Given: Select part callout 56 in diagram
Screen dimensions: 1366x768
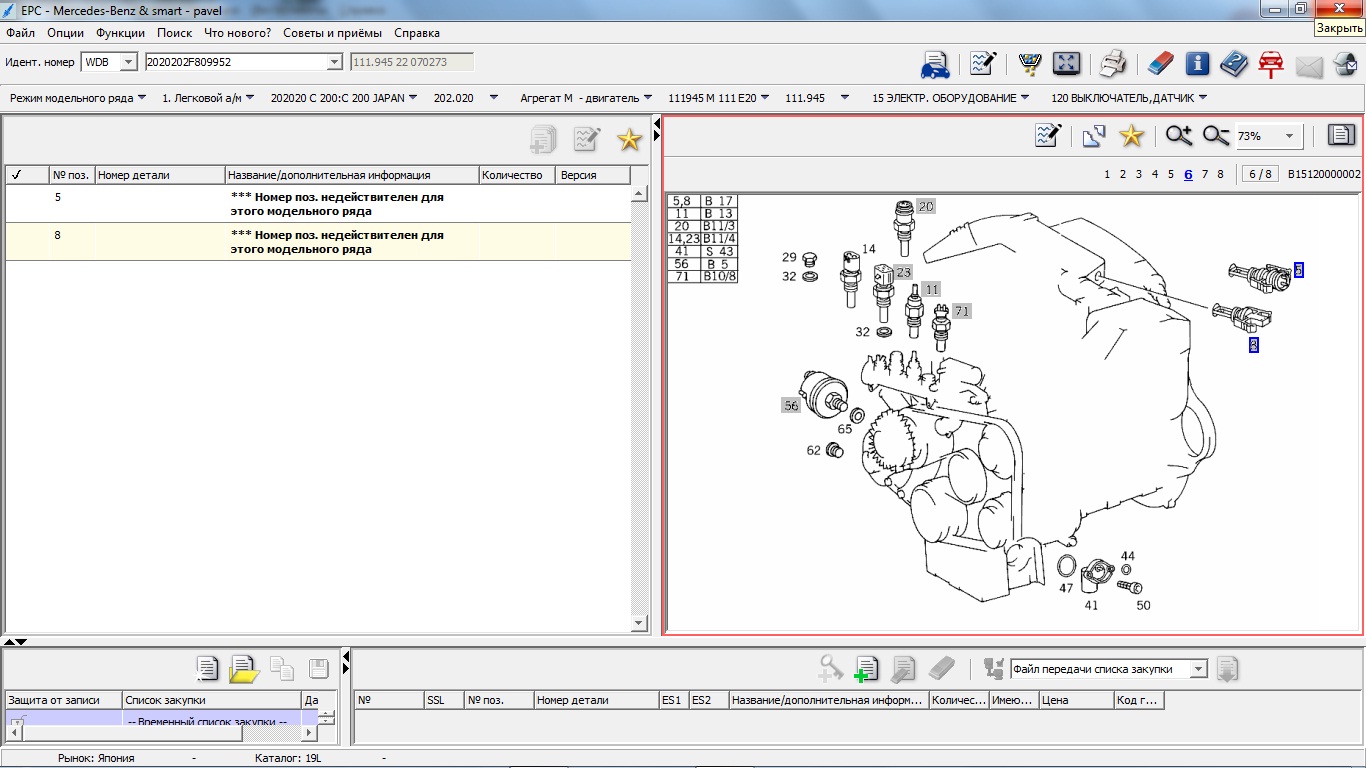Looking at the screenshot, I should pyautogui.click(x=791, y=405).
